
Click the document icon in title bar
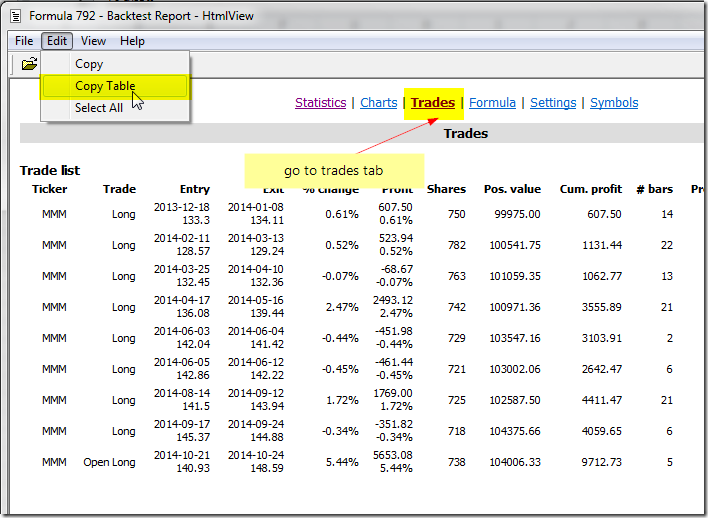[x=15, y=15]
